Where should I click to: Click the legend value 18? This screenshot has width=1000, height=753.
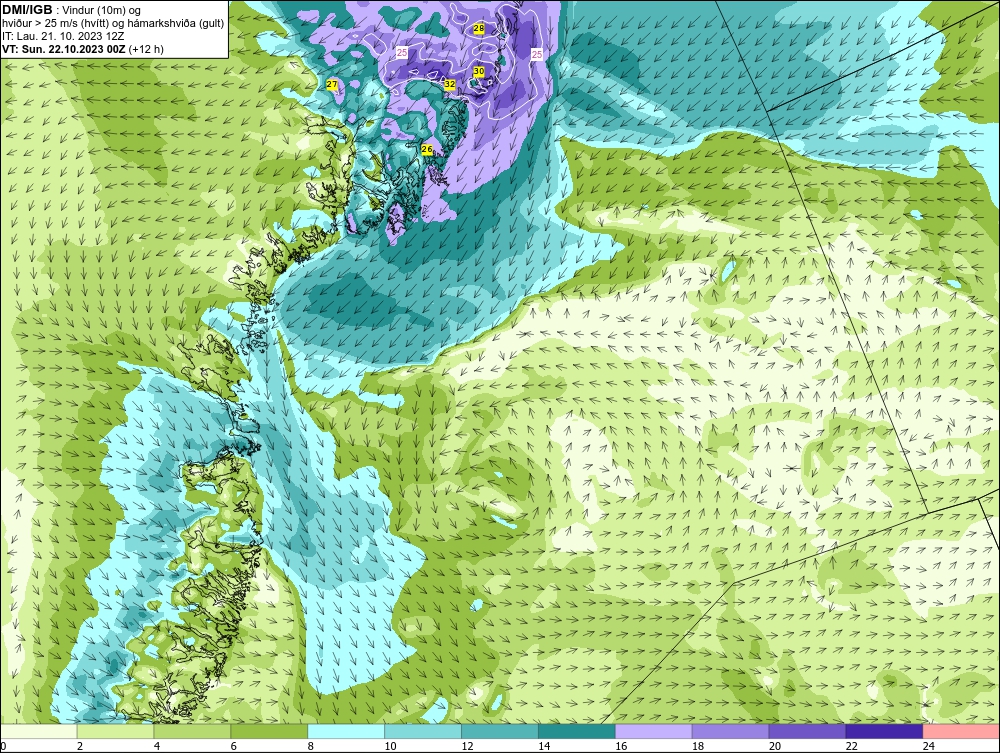click(x=698, y=746)
